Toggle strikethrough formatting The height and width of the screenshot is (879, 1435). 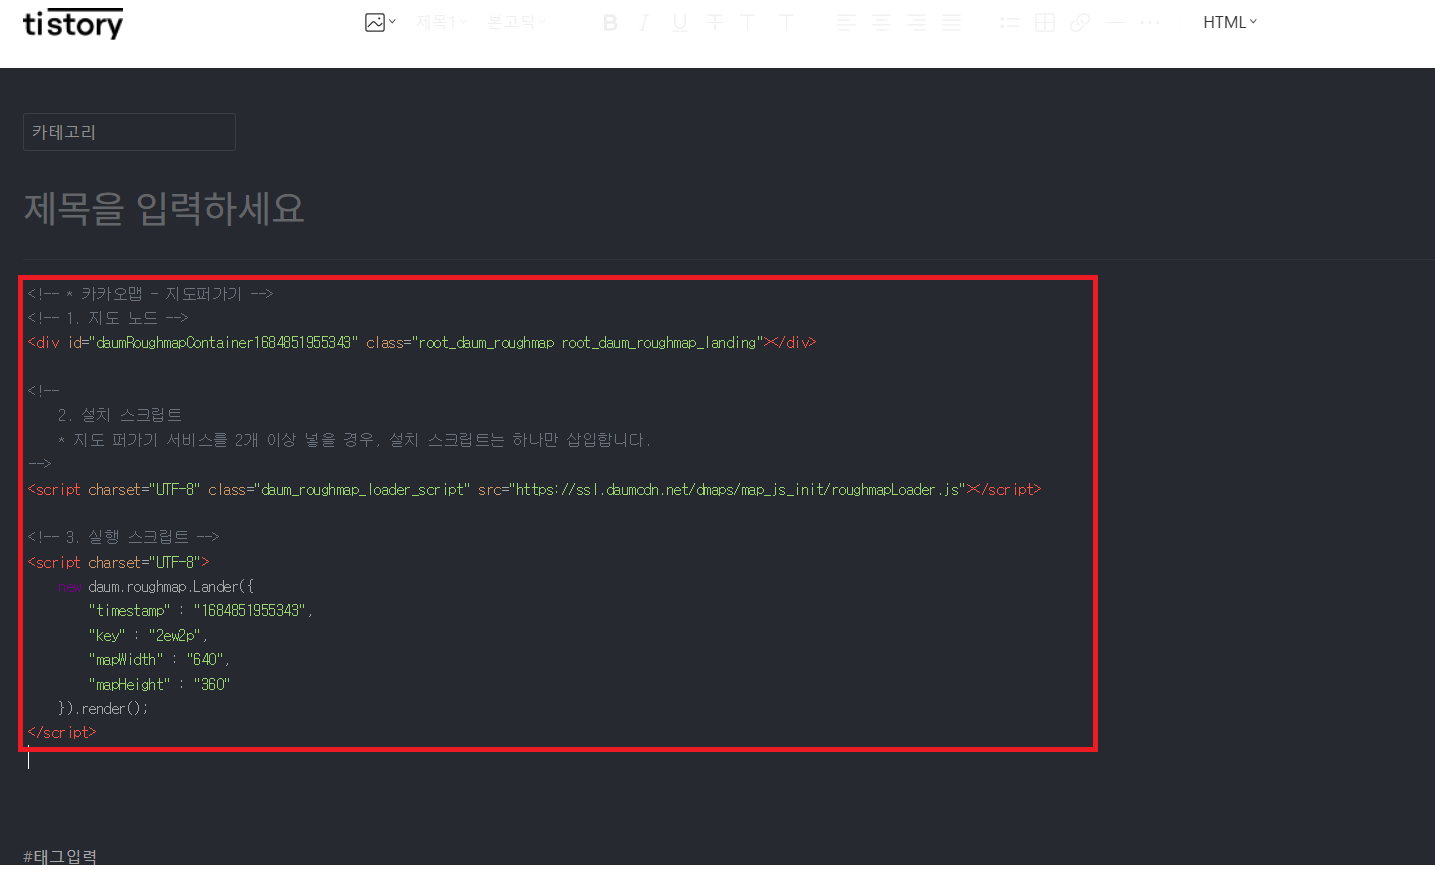pyautogui.click(x=714, y=22)
